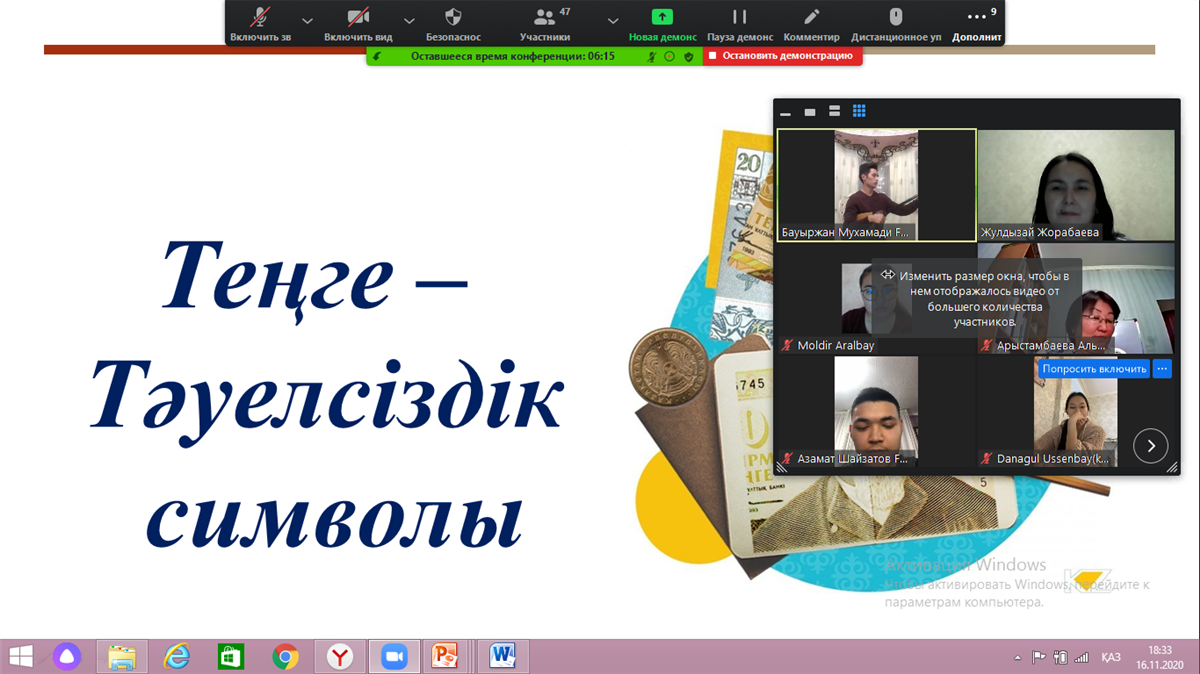Turn on camera video in Zoom toolbar
Viewport: 1200px width, 674px height.
coord(358,22)
